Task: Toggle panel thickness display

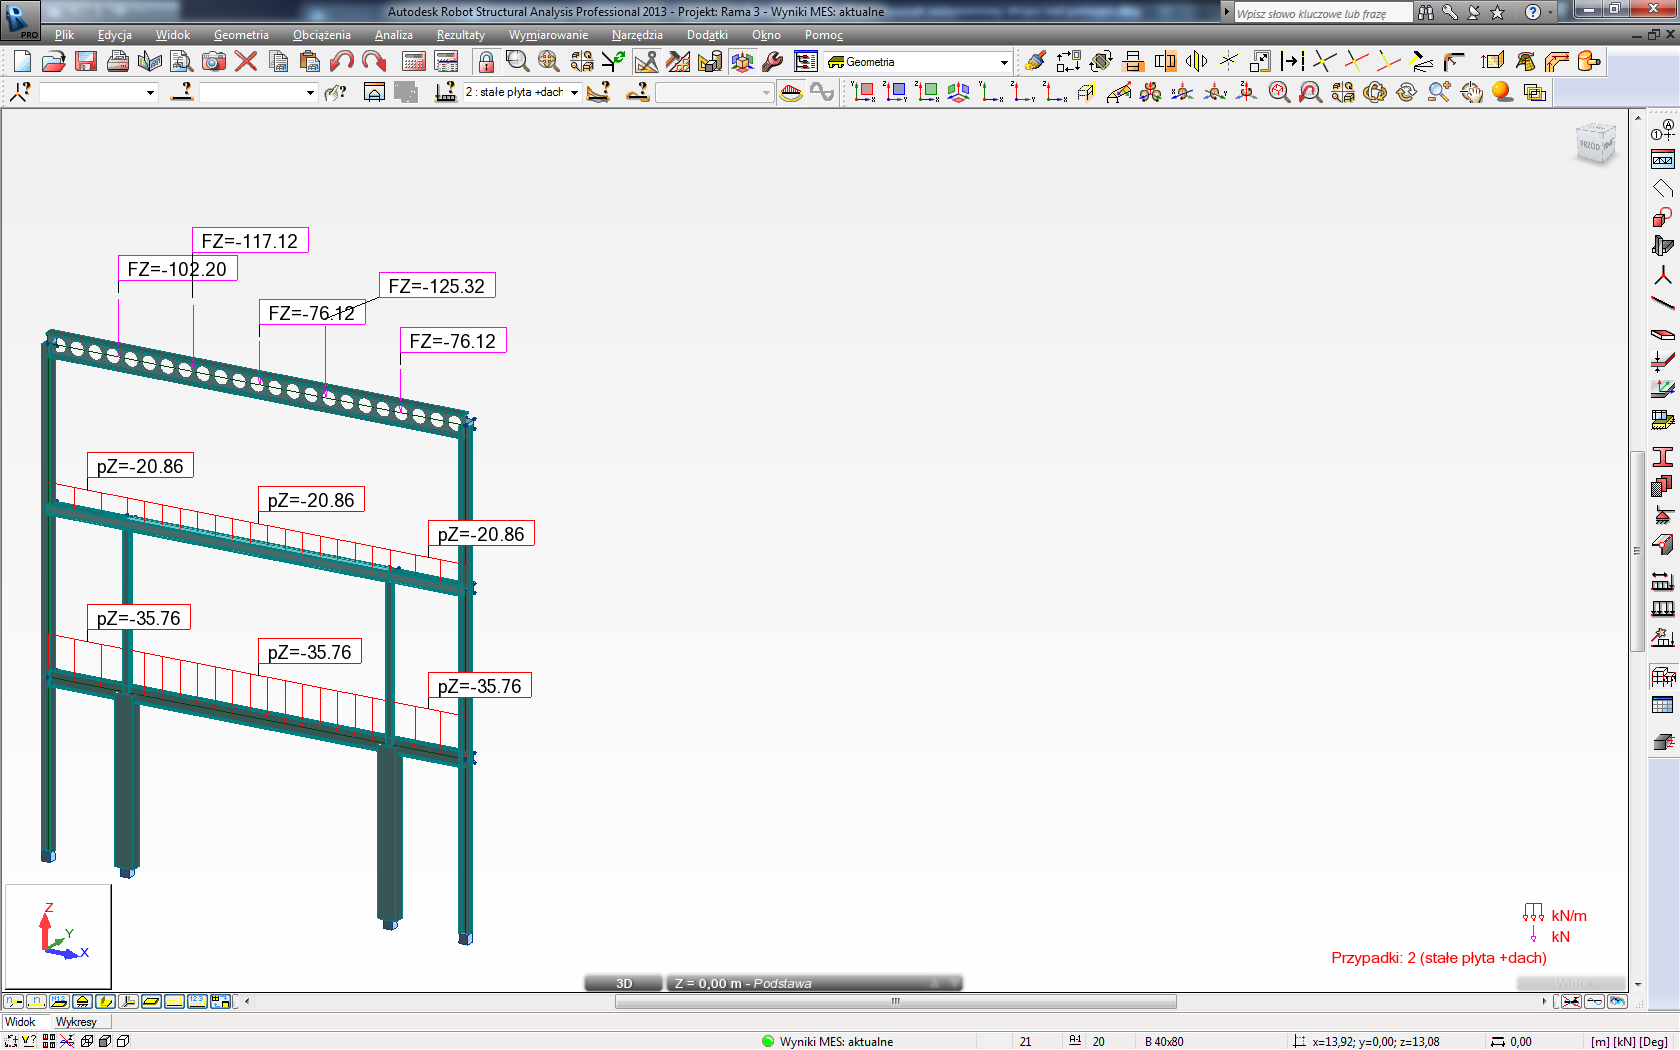Action: tap(151, 1001)
